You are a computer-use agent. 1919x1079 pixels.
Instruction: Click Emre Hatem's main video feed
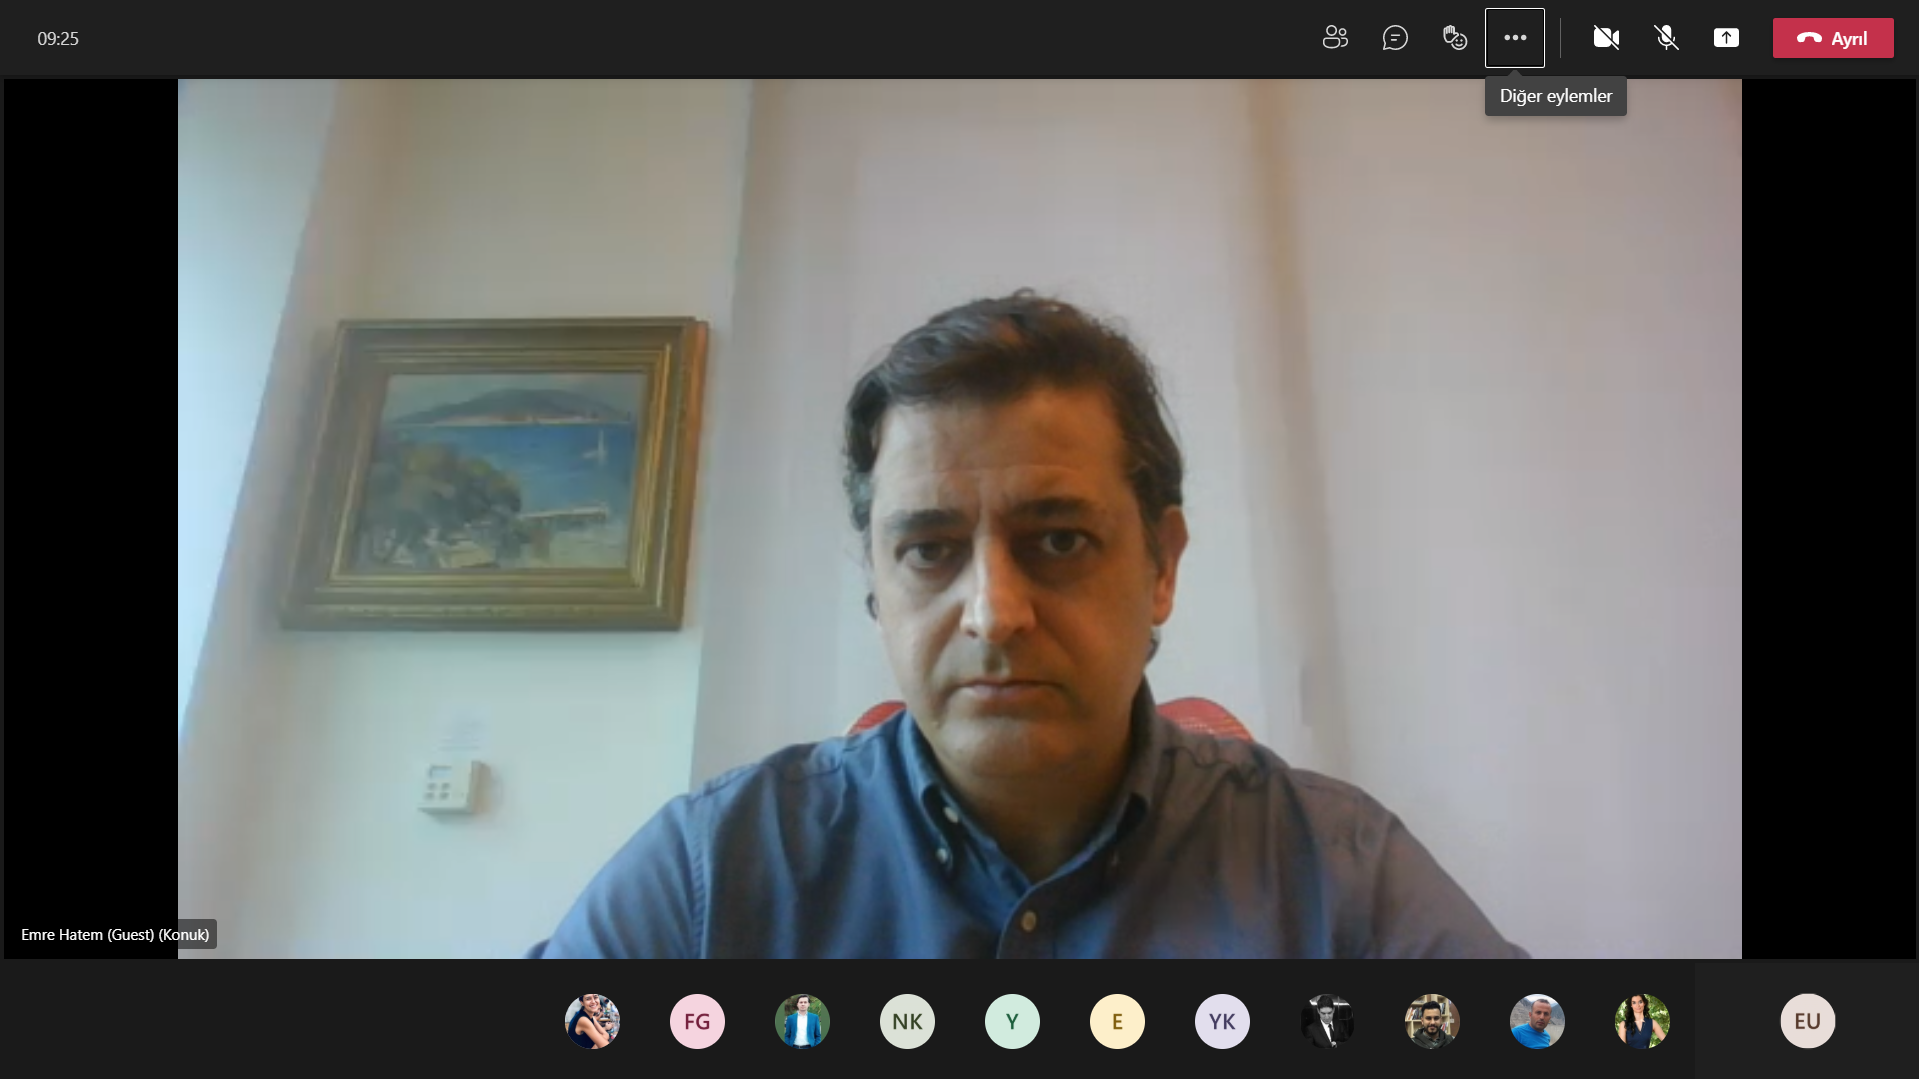[x=960, y=519]
